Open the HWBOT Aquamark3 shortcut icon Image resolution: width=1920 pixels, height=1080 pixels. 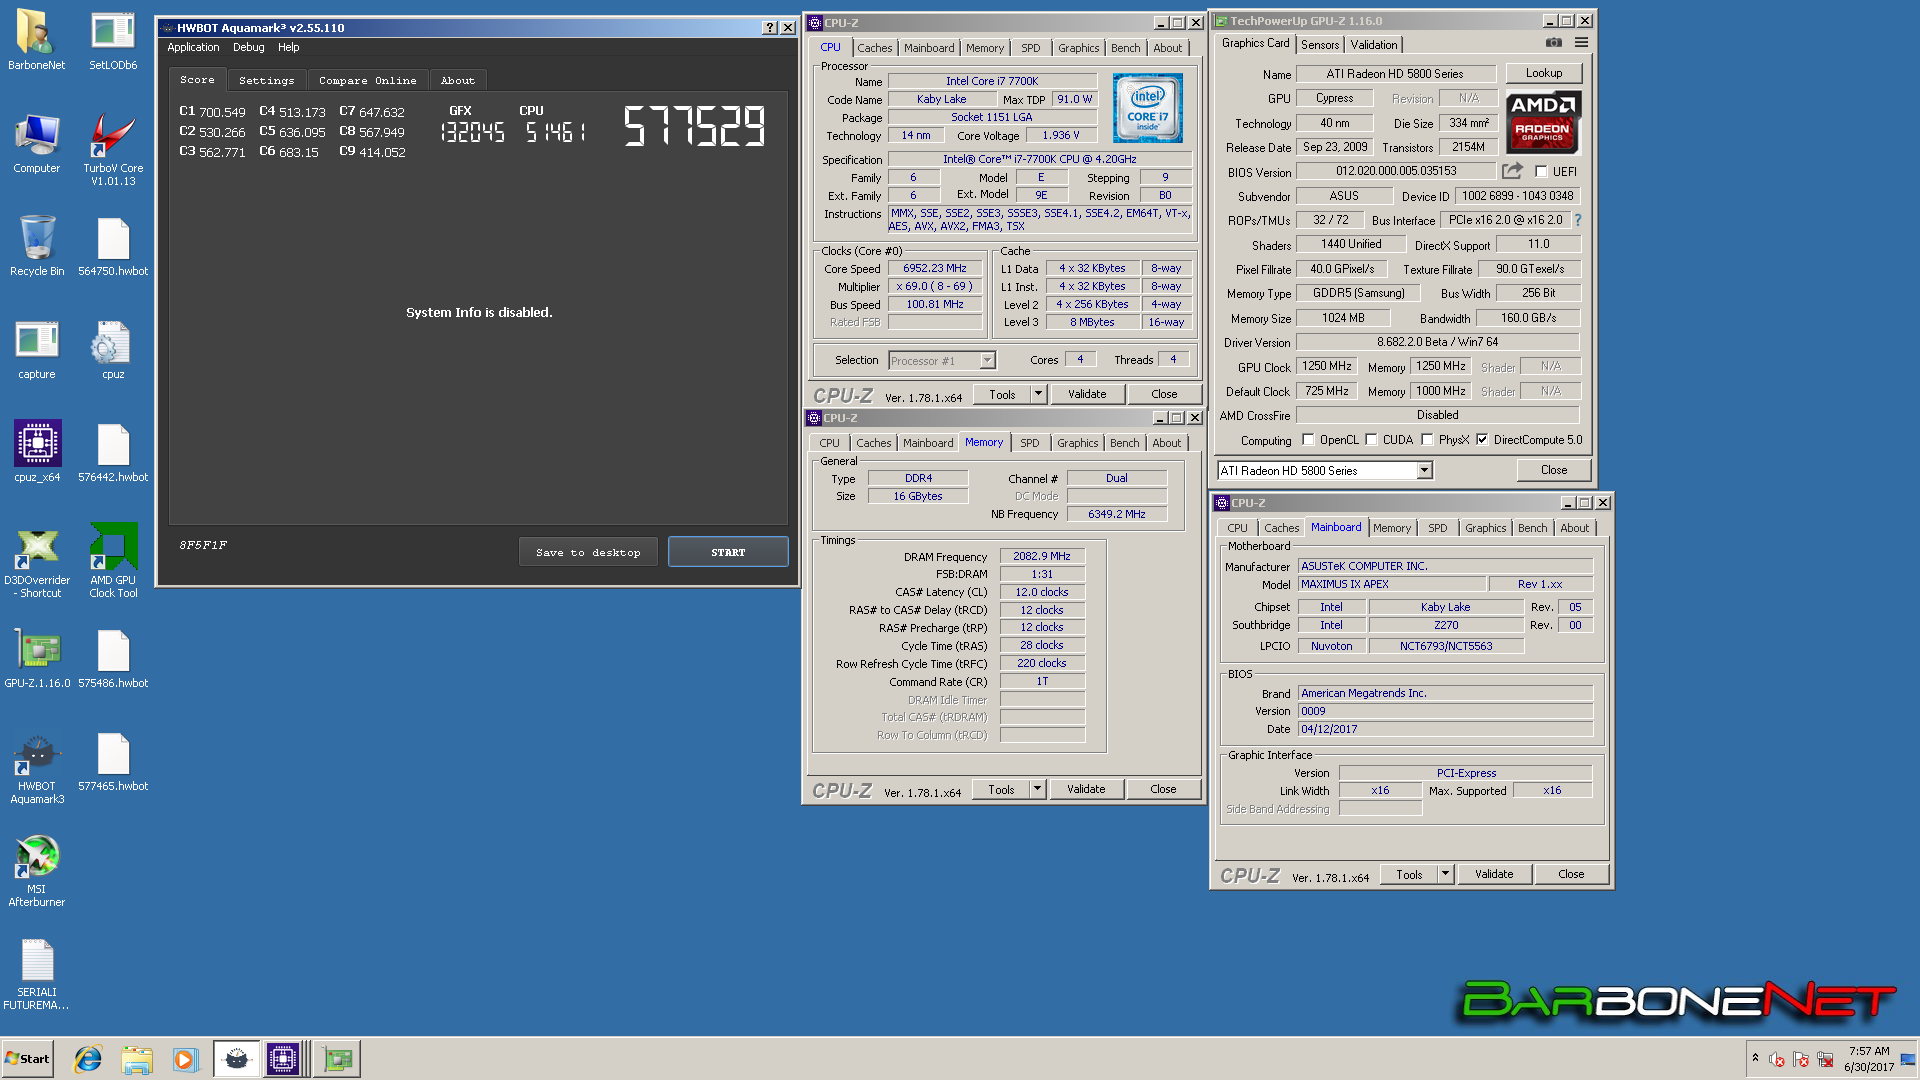coord(37,768)
